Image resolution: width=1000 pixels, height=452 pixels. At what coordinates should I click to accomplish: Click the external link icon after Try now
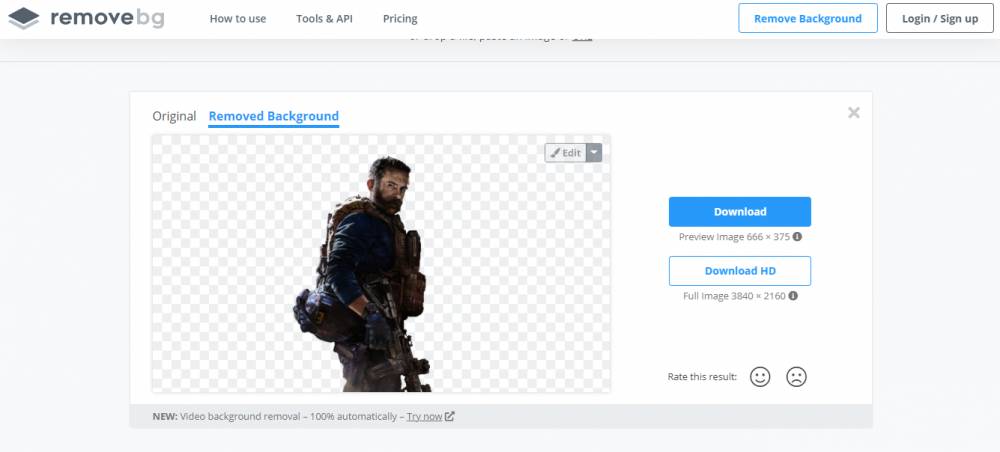click(x=450, y=416)
